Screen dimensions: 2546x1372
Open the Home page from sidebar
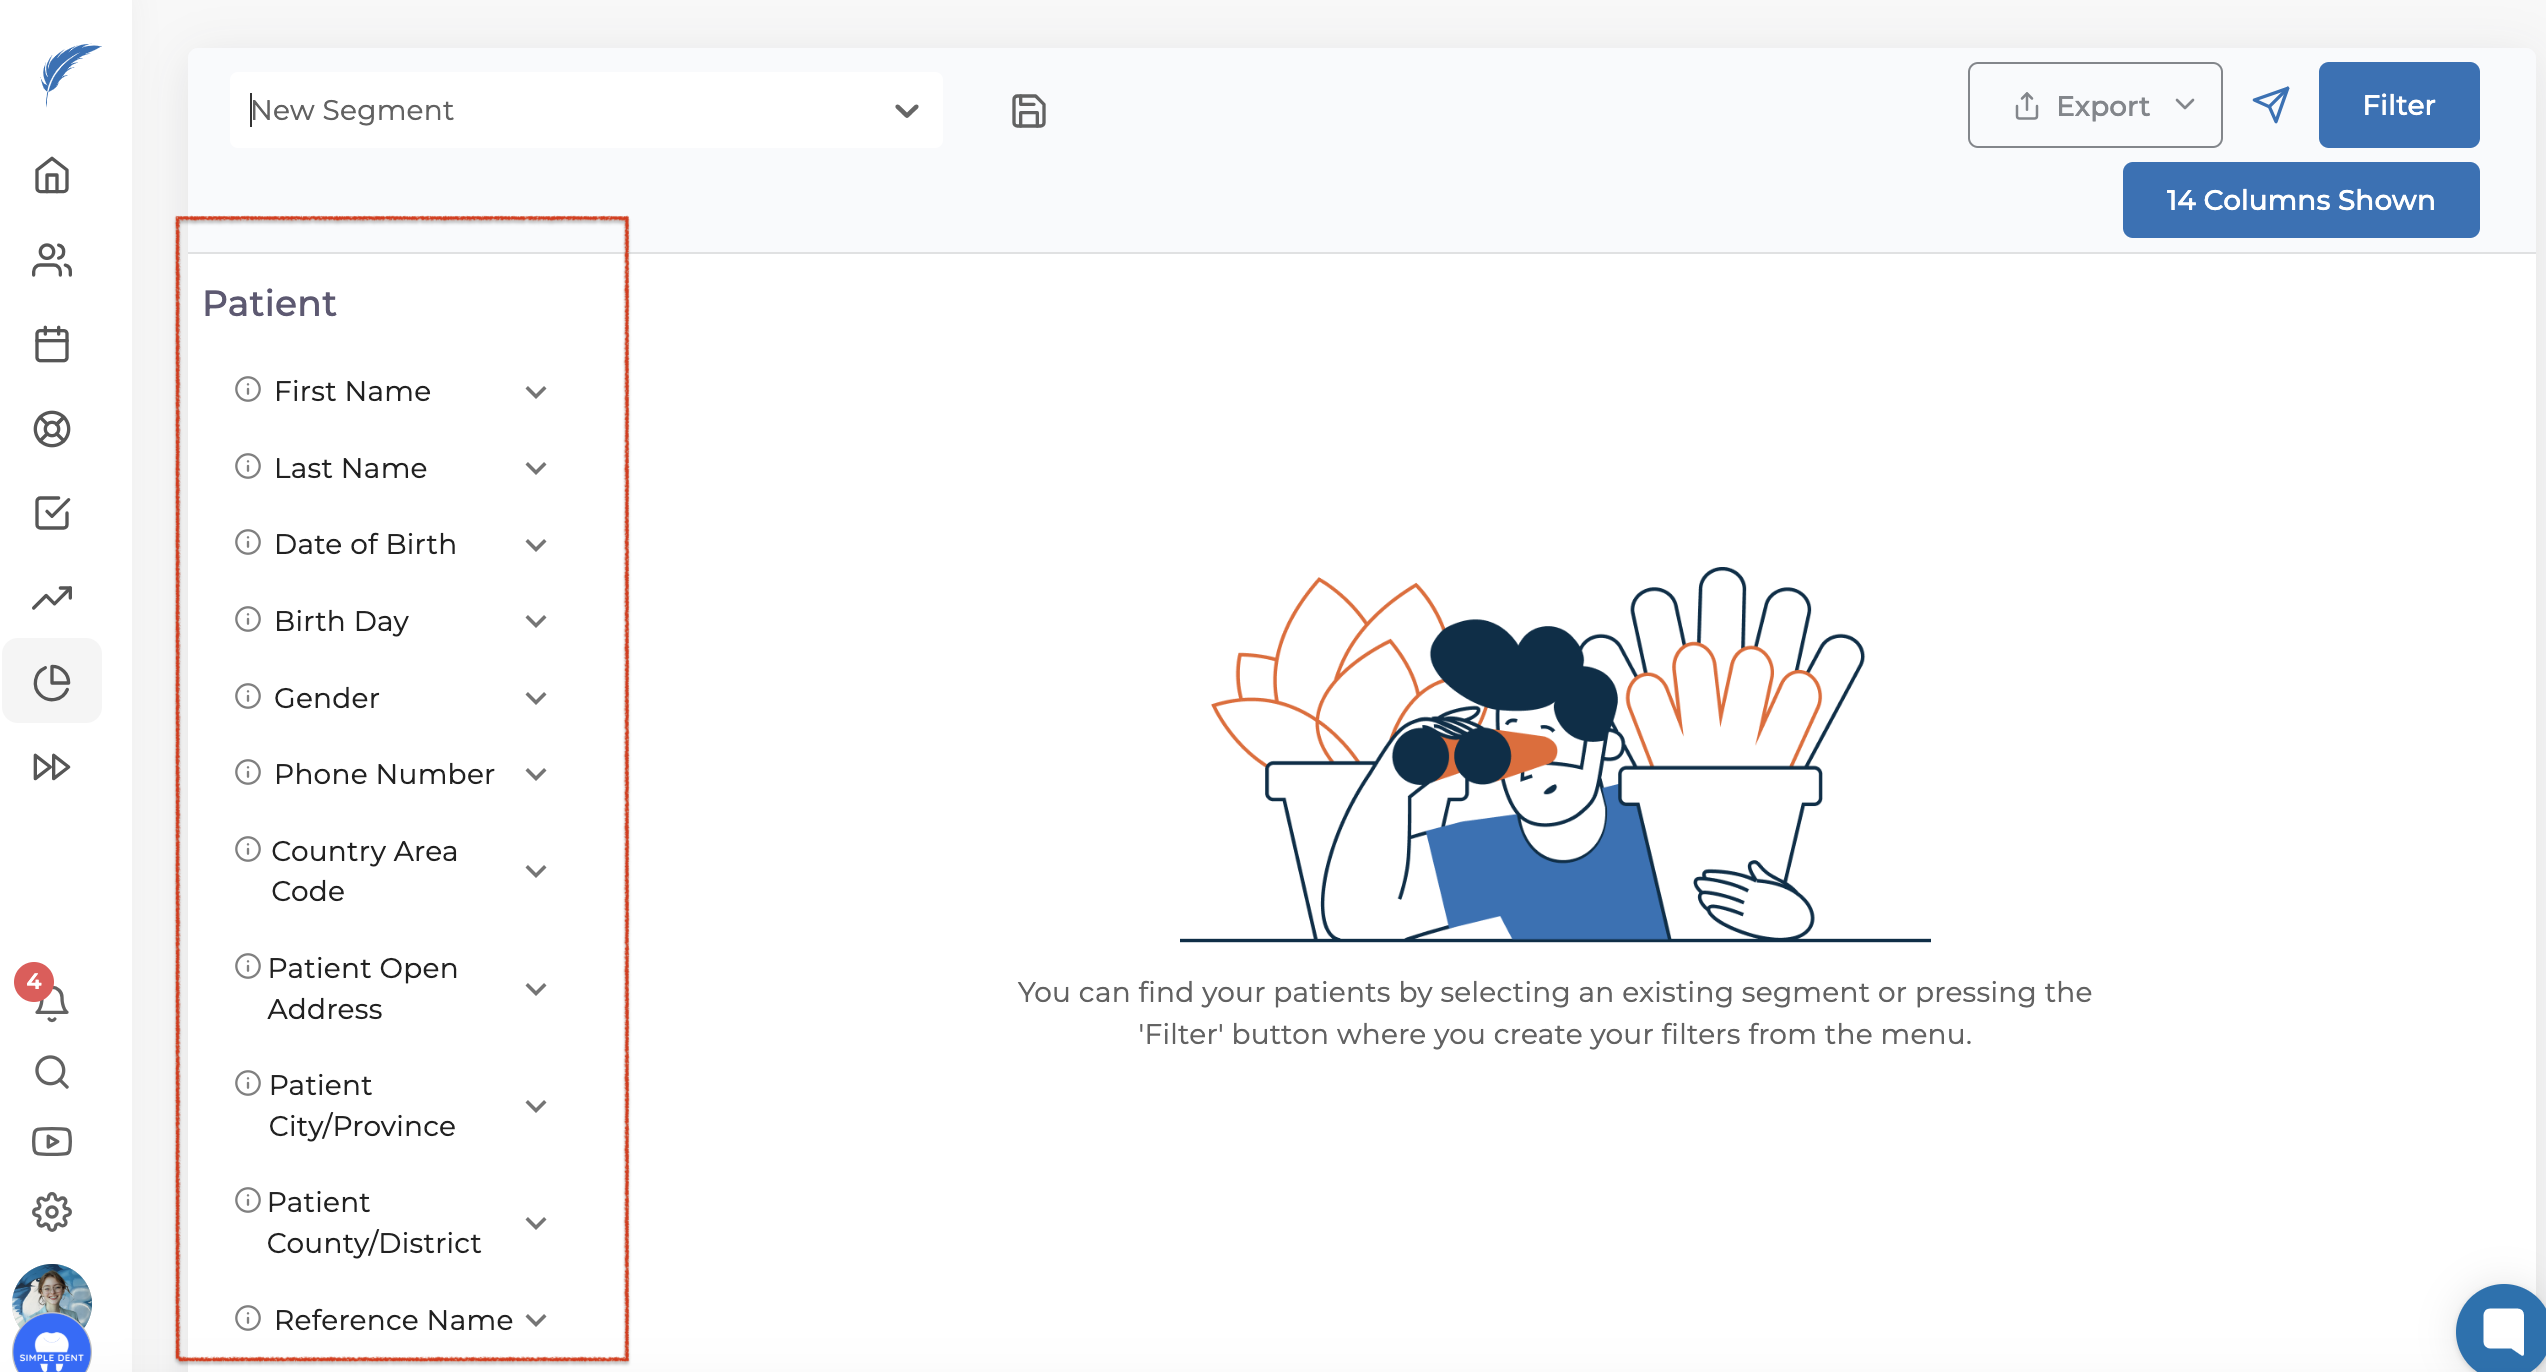[52, 176]
